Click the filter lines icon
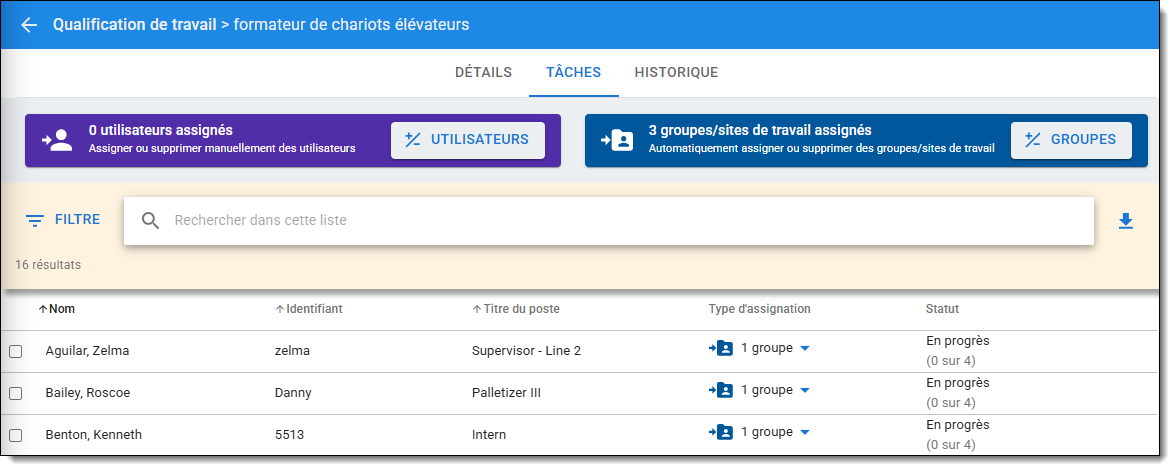Image resolution: width=1175 pixels, height=471 pixels. pos(35,220)
